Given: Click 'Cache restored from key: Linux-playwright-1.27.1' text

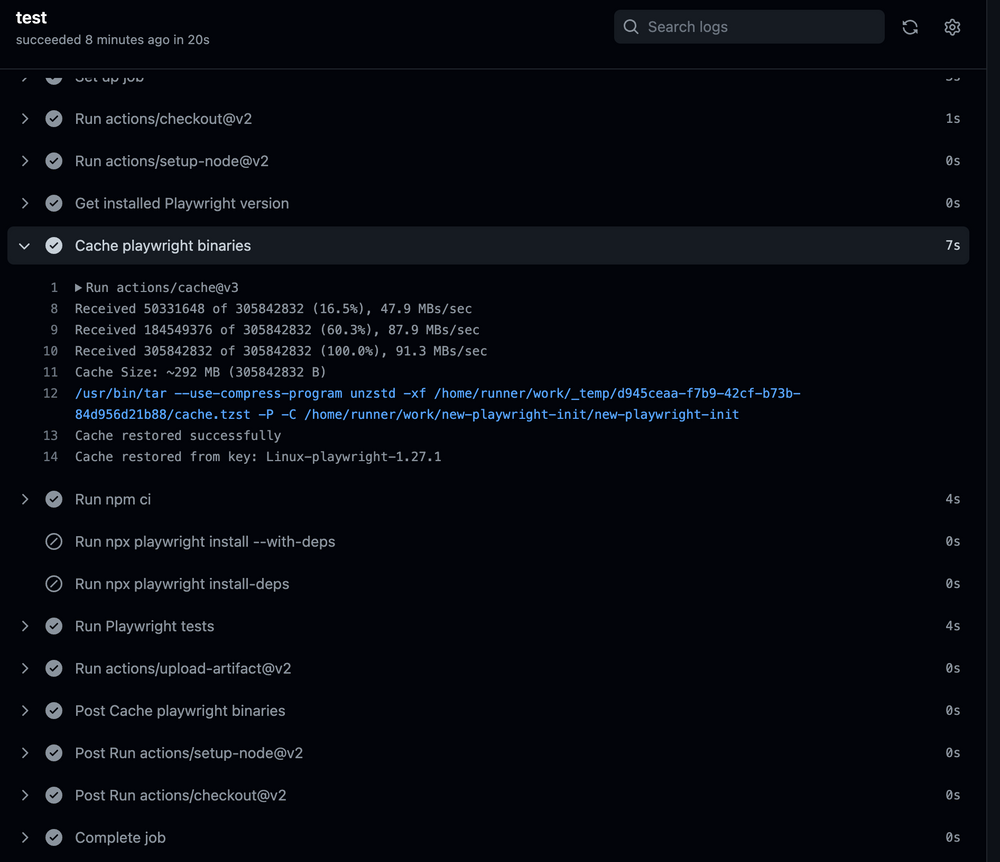Looking at the screenshot, I should [258, 457].
